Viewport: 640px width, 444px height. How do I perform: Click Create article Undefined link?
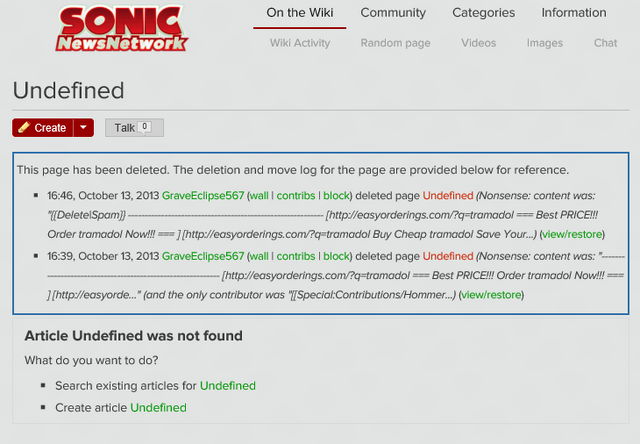click(158, 408)
